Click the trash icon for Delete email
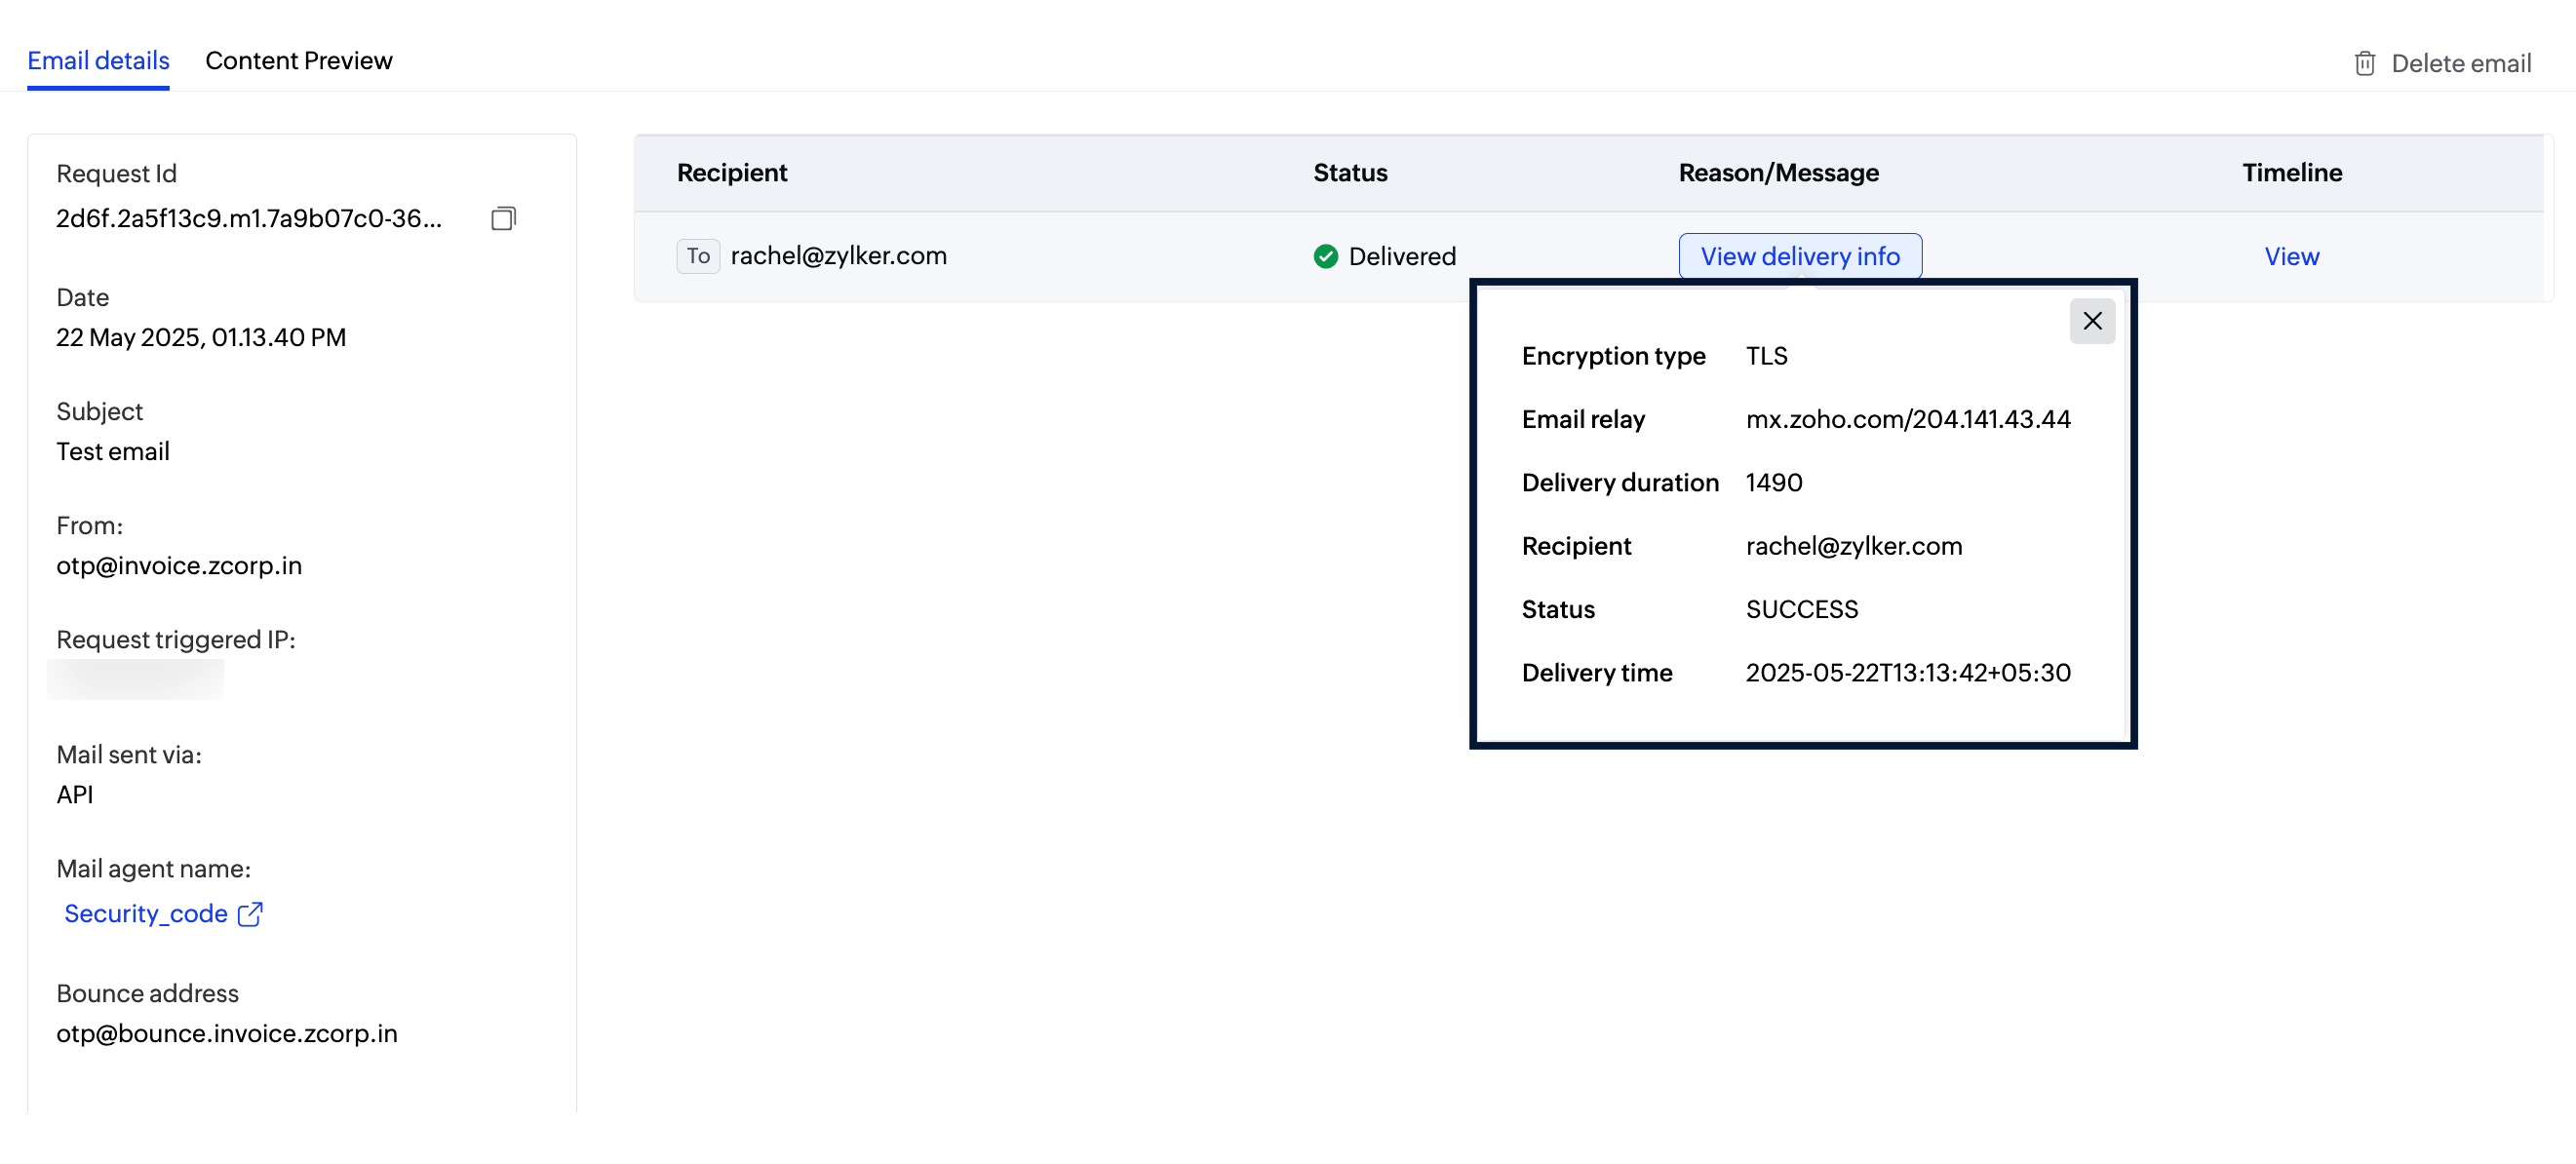 2364,63
